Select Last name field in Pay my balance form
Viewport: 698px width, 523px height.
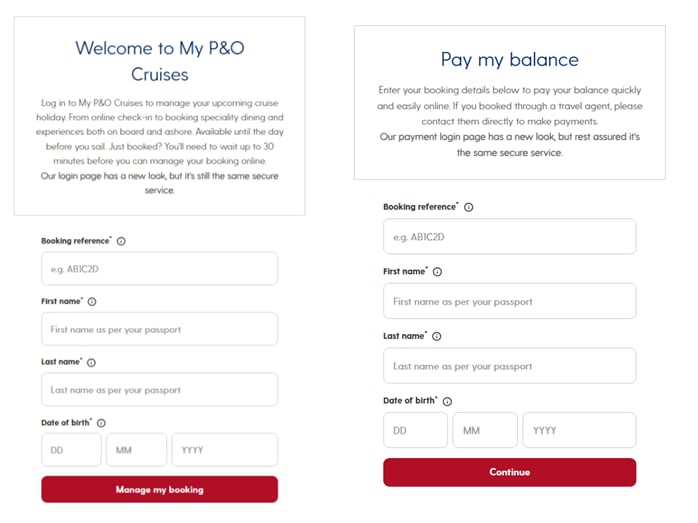pos(509,365)
